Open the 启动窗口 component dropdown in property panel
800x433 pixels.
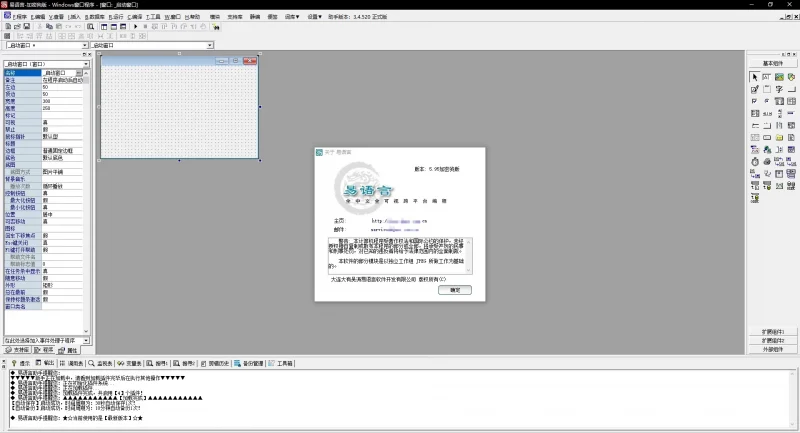[x=86, y=63]
